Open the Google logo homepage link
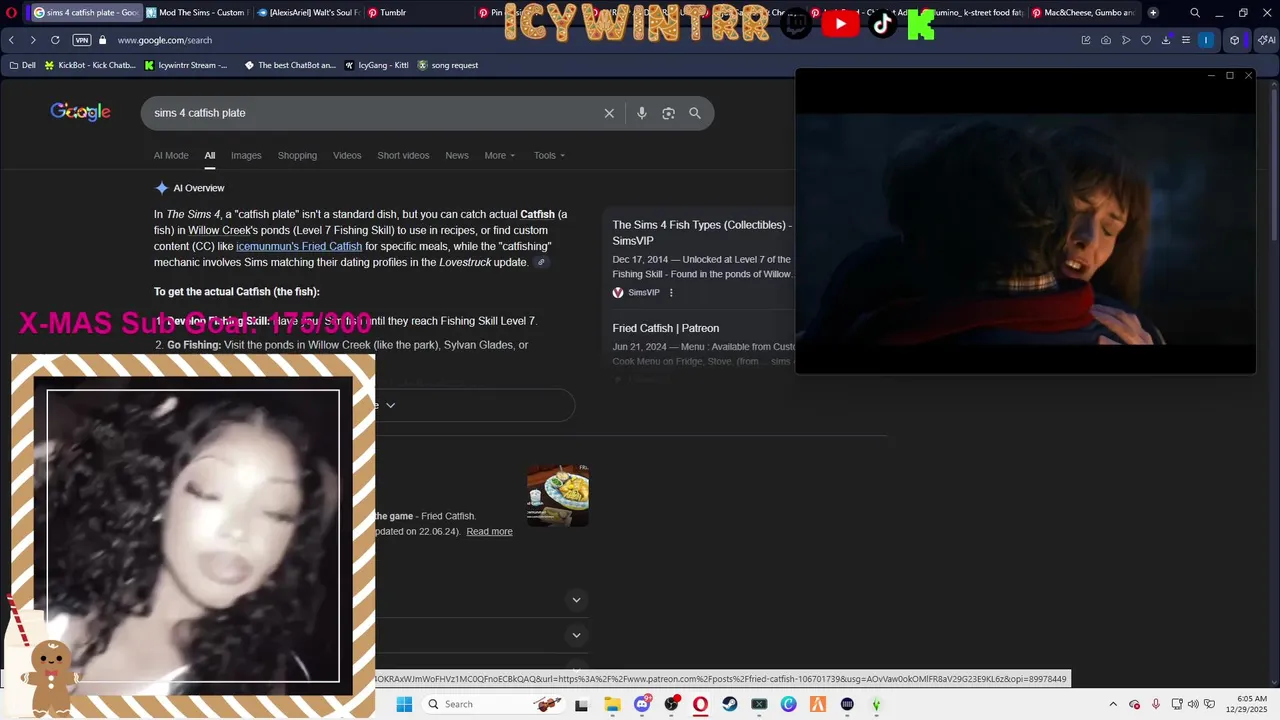1280x720 pixels. [x=80, y=112]
